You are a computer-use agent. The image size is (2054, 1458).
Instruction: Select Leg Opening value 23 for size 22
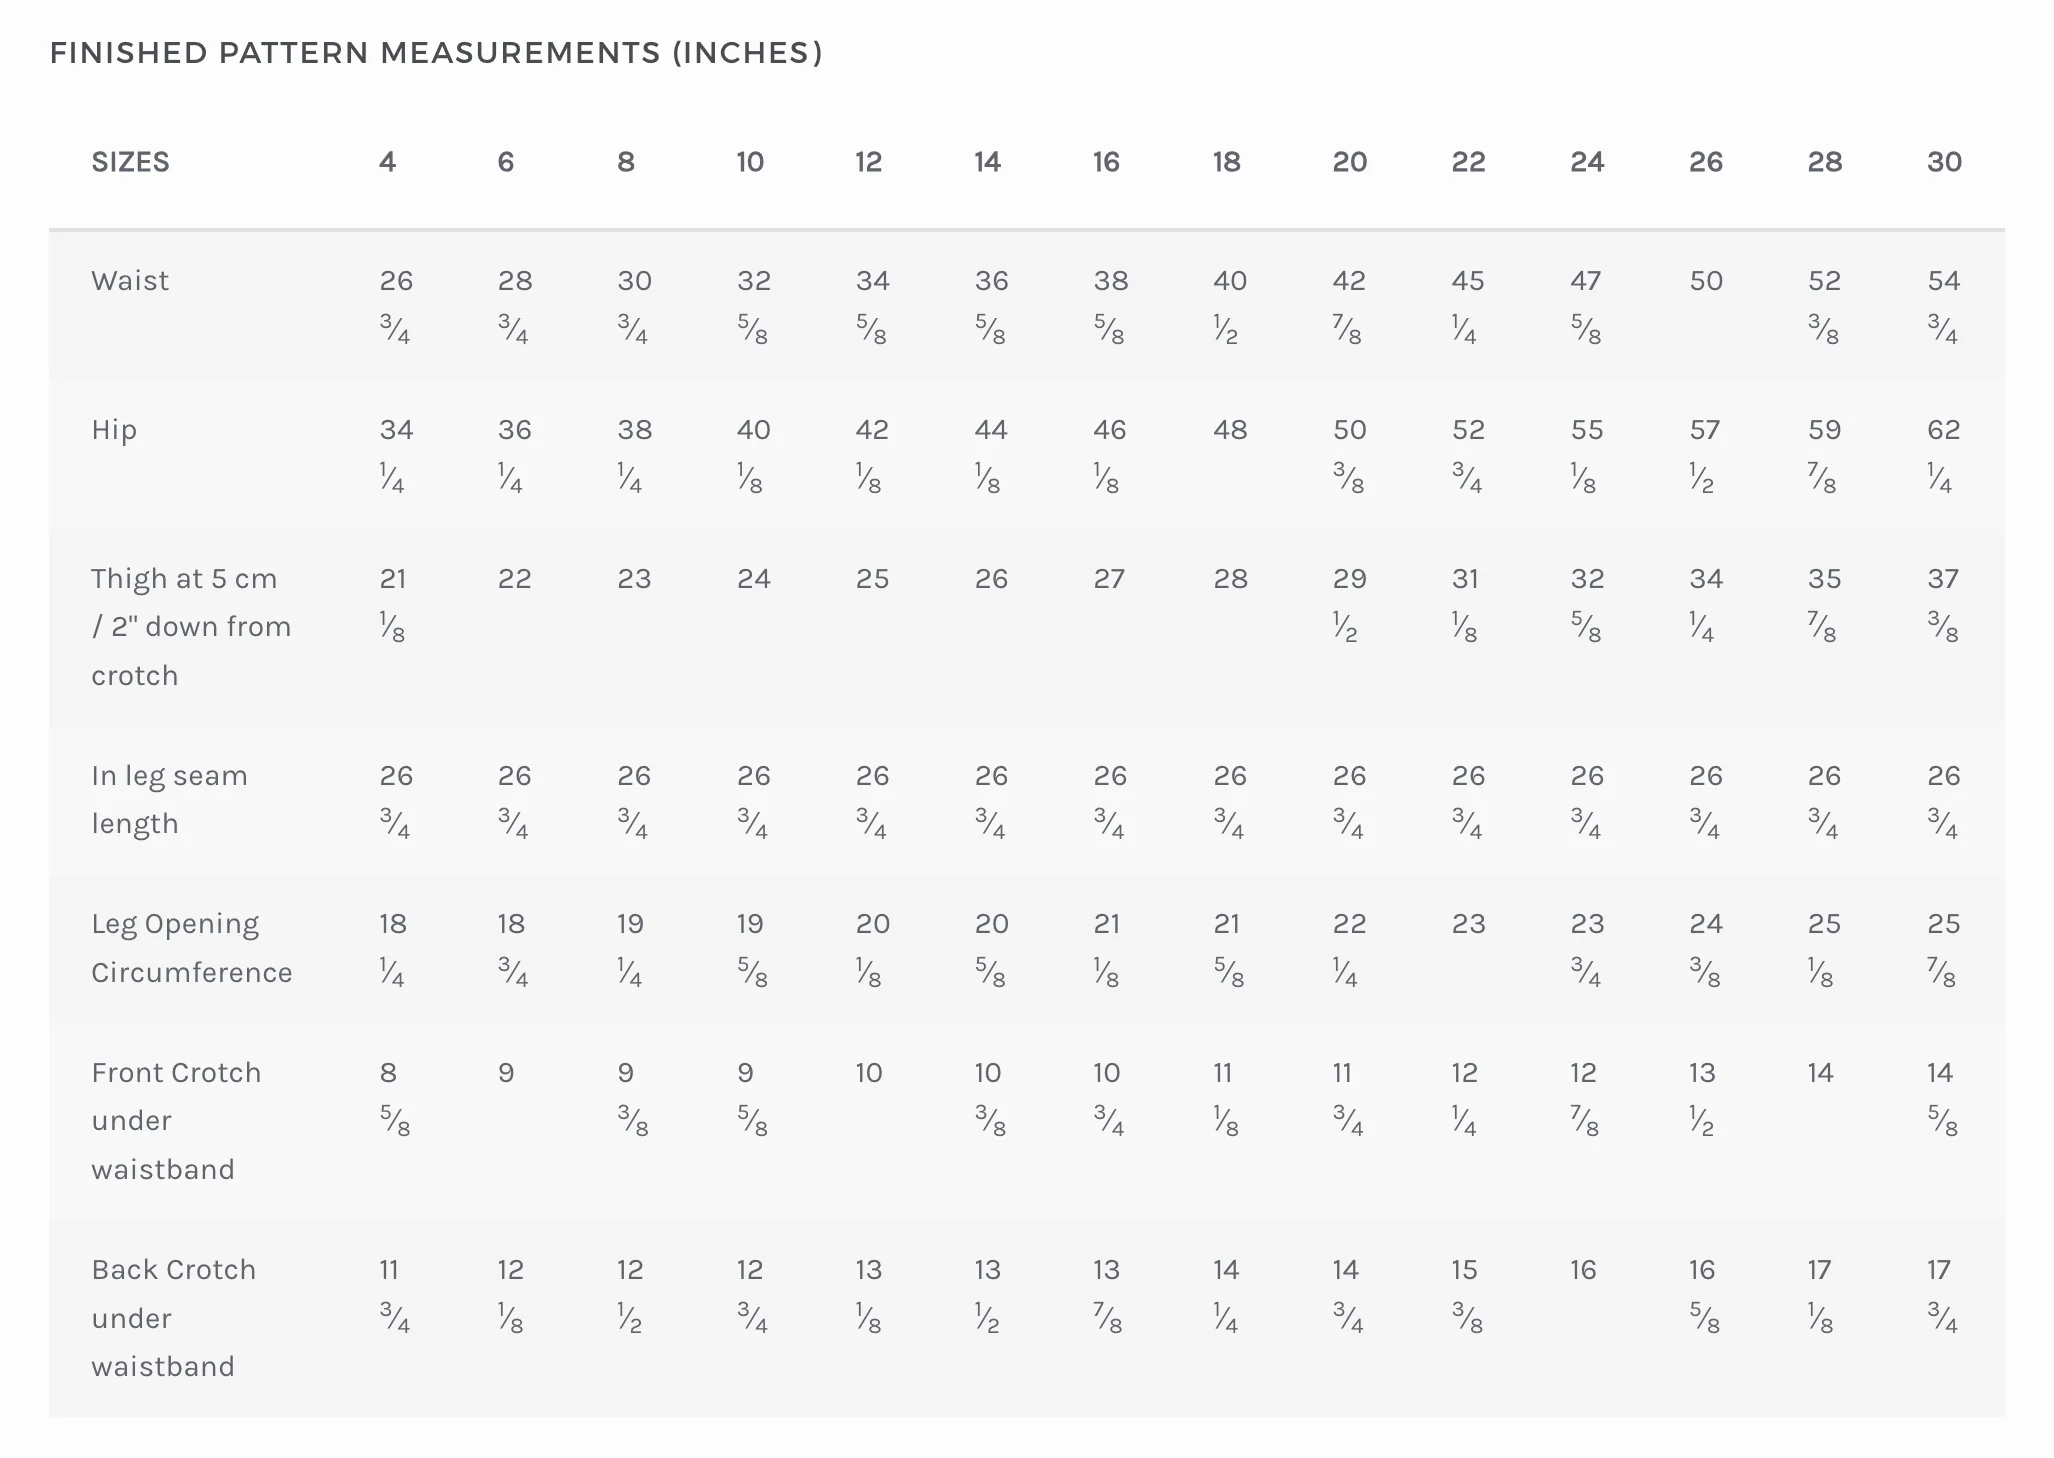1468,924
